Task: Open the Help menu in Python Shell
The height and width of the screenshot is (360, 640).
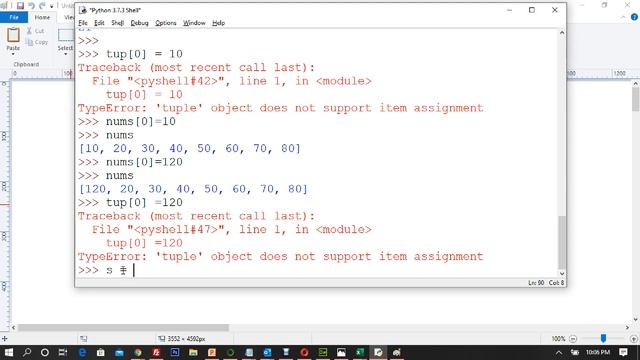Action: (x=218, y=23)
